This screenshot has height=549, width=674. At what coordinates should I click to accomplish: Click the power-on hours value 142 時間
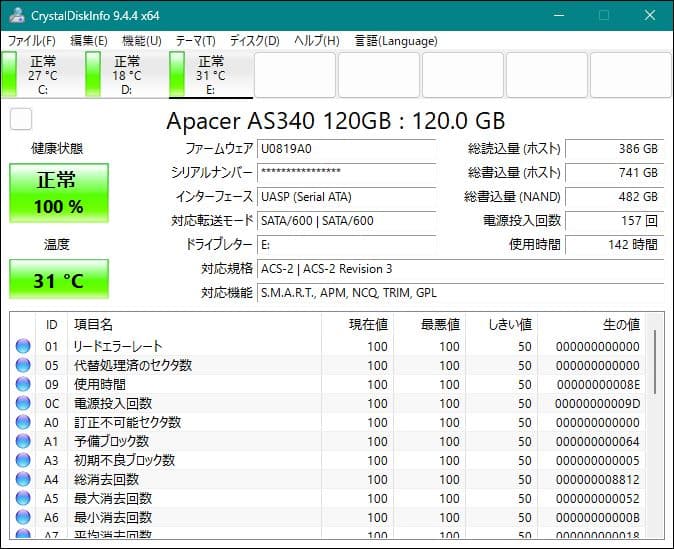[x=615, y=245]
